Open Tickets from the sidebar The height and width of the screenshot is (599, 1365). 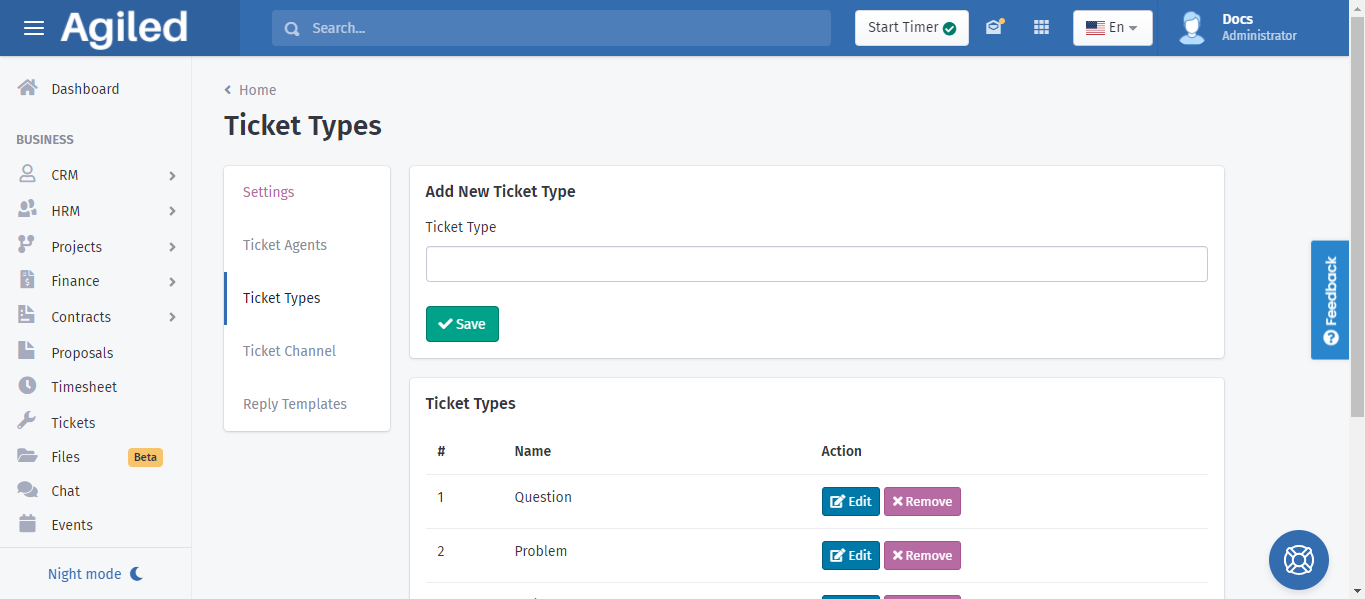[x=73, y=423]
